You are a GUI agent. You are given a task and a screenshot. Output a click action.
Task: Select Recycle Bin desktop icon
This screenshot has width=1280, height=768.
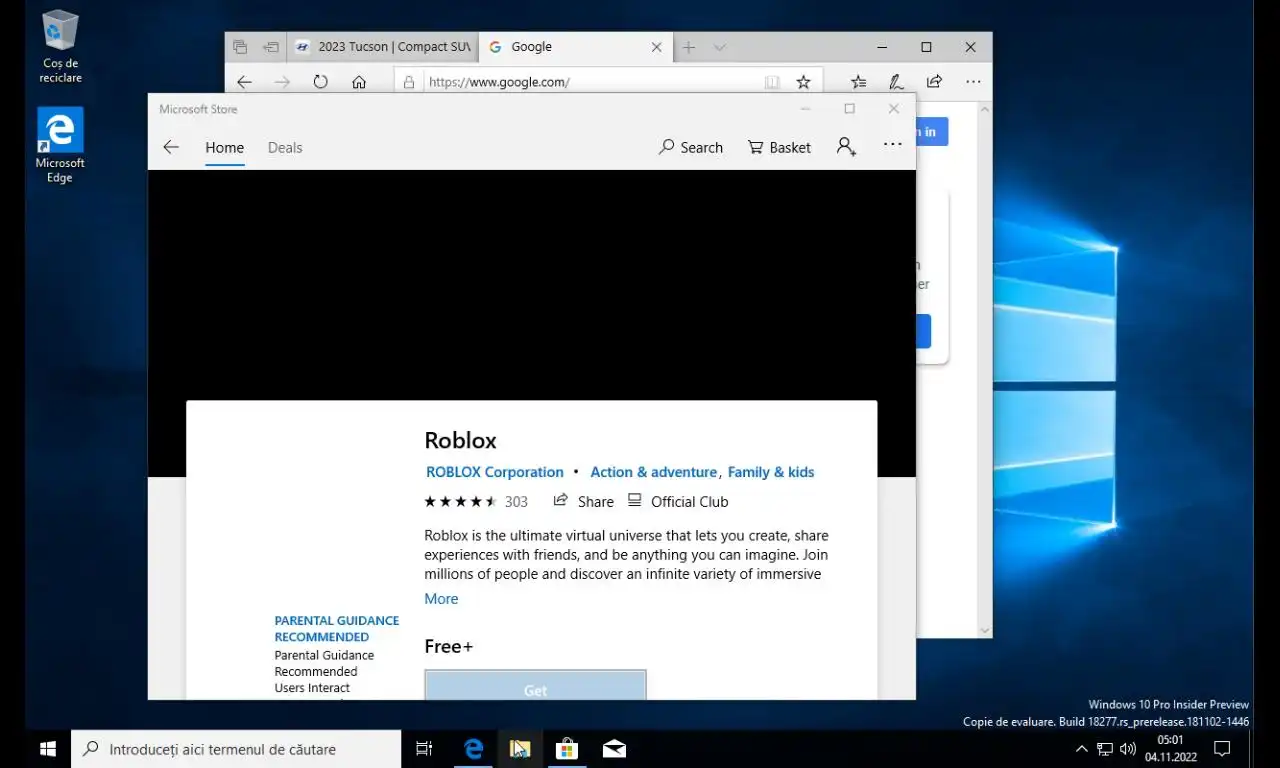point(60,46)
